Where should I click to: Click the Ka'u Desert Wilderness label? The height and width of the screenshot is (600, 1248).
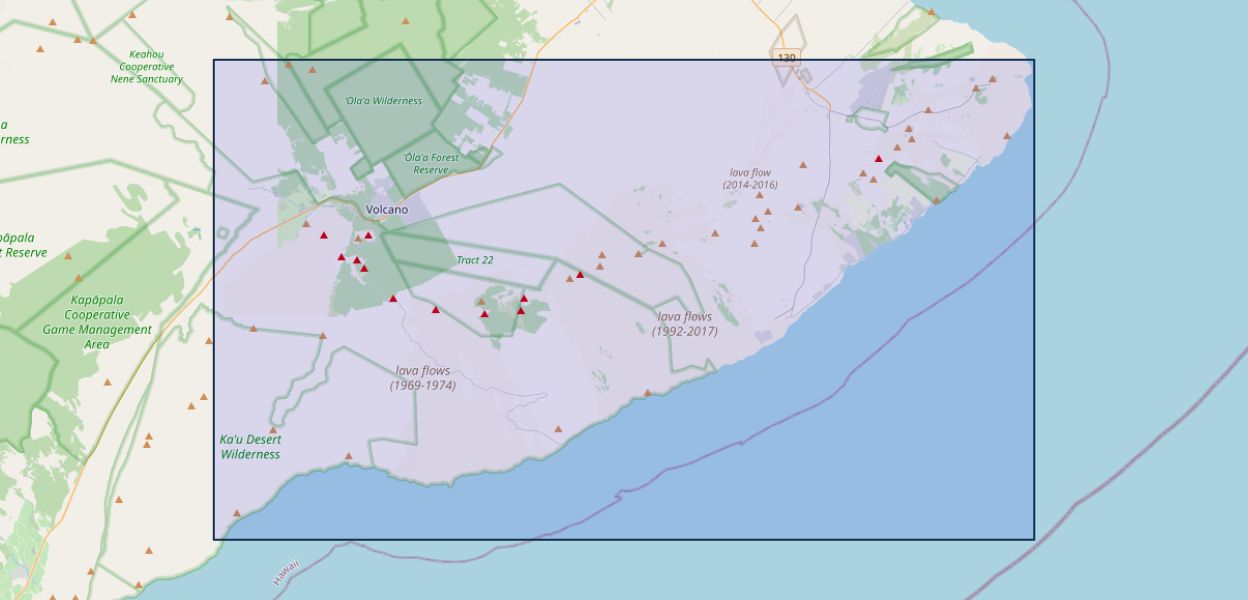point(250,447)
